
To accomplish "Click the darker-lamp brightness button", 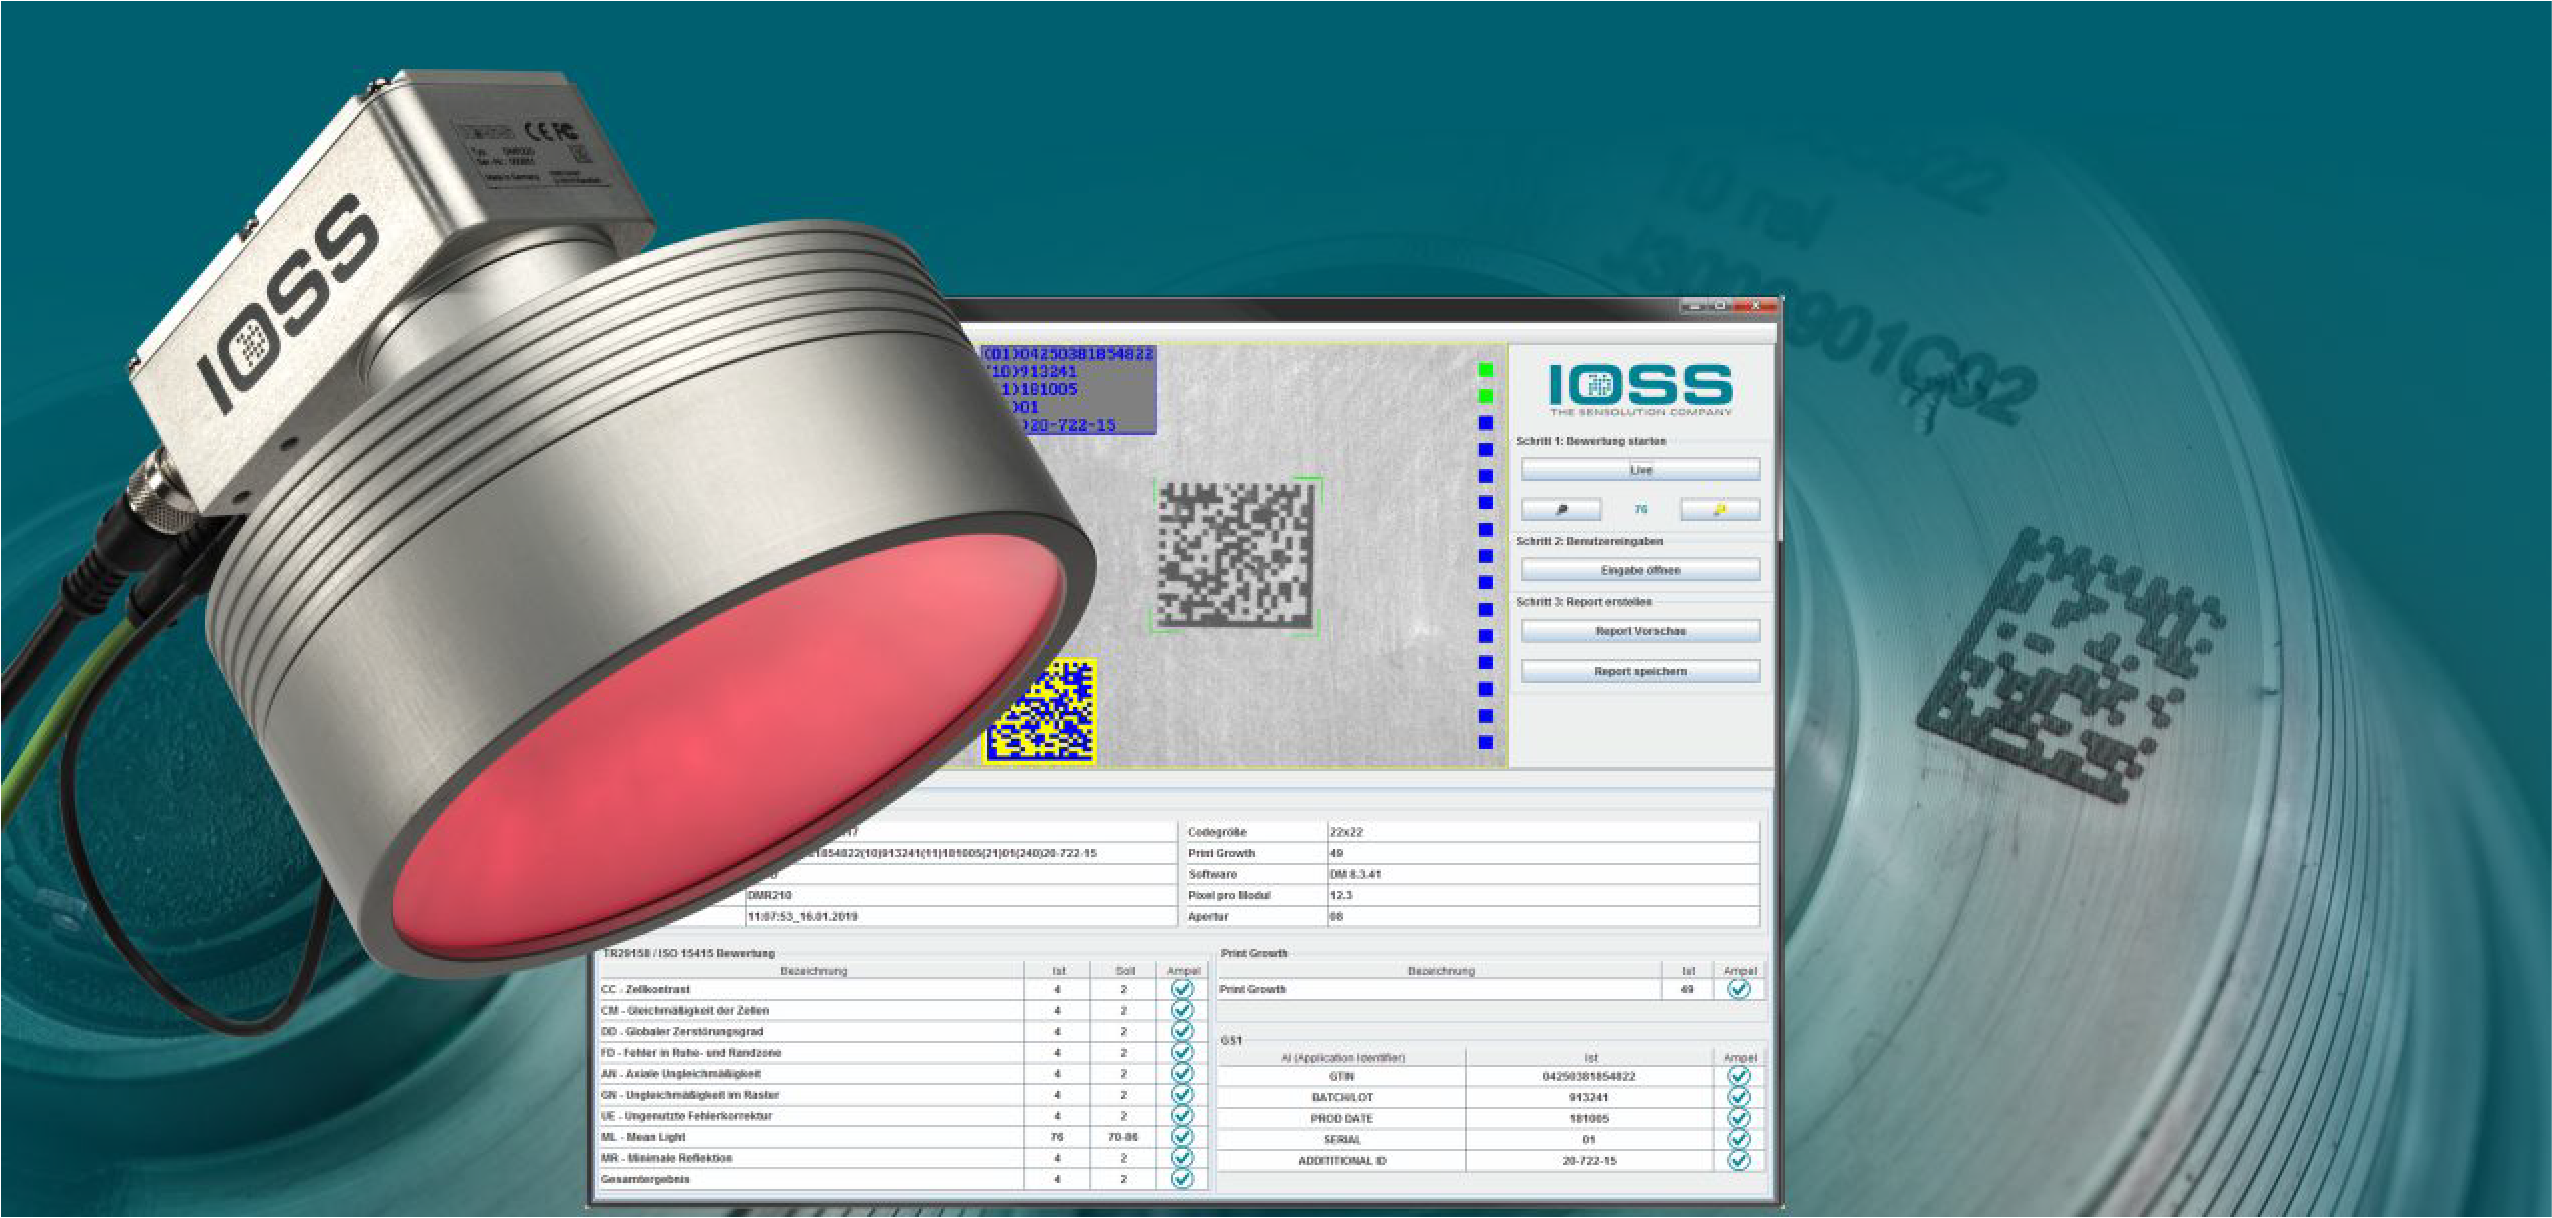I will [1561, 509].
